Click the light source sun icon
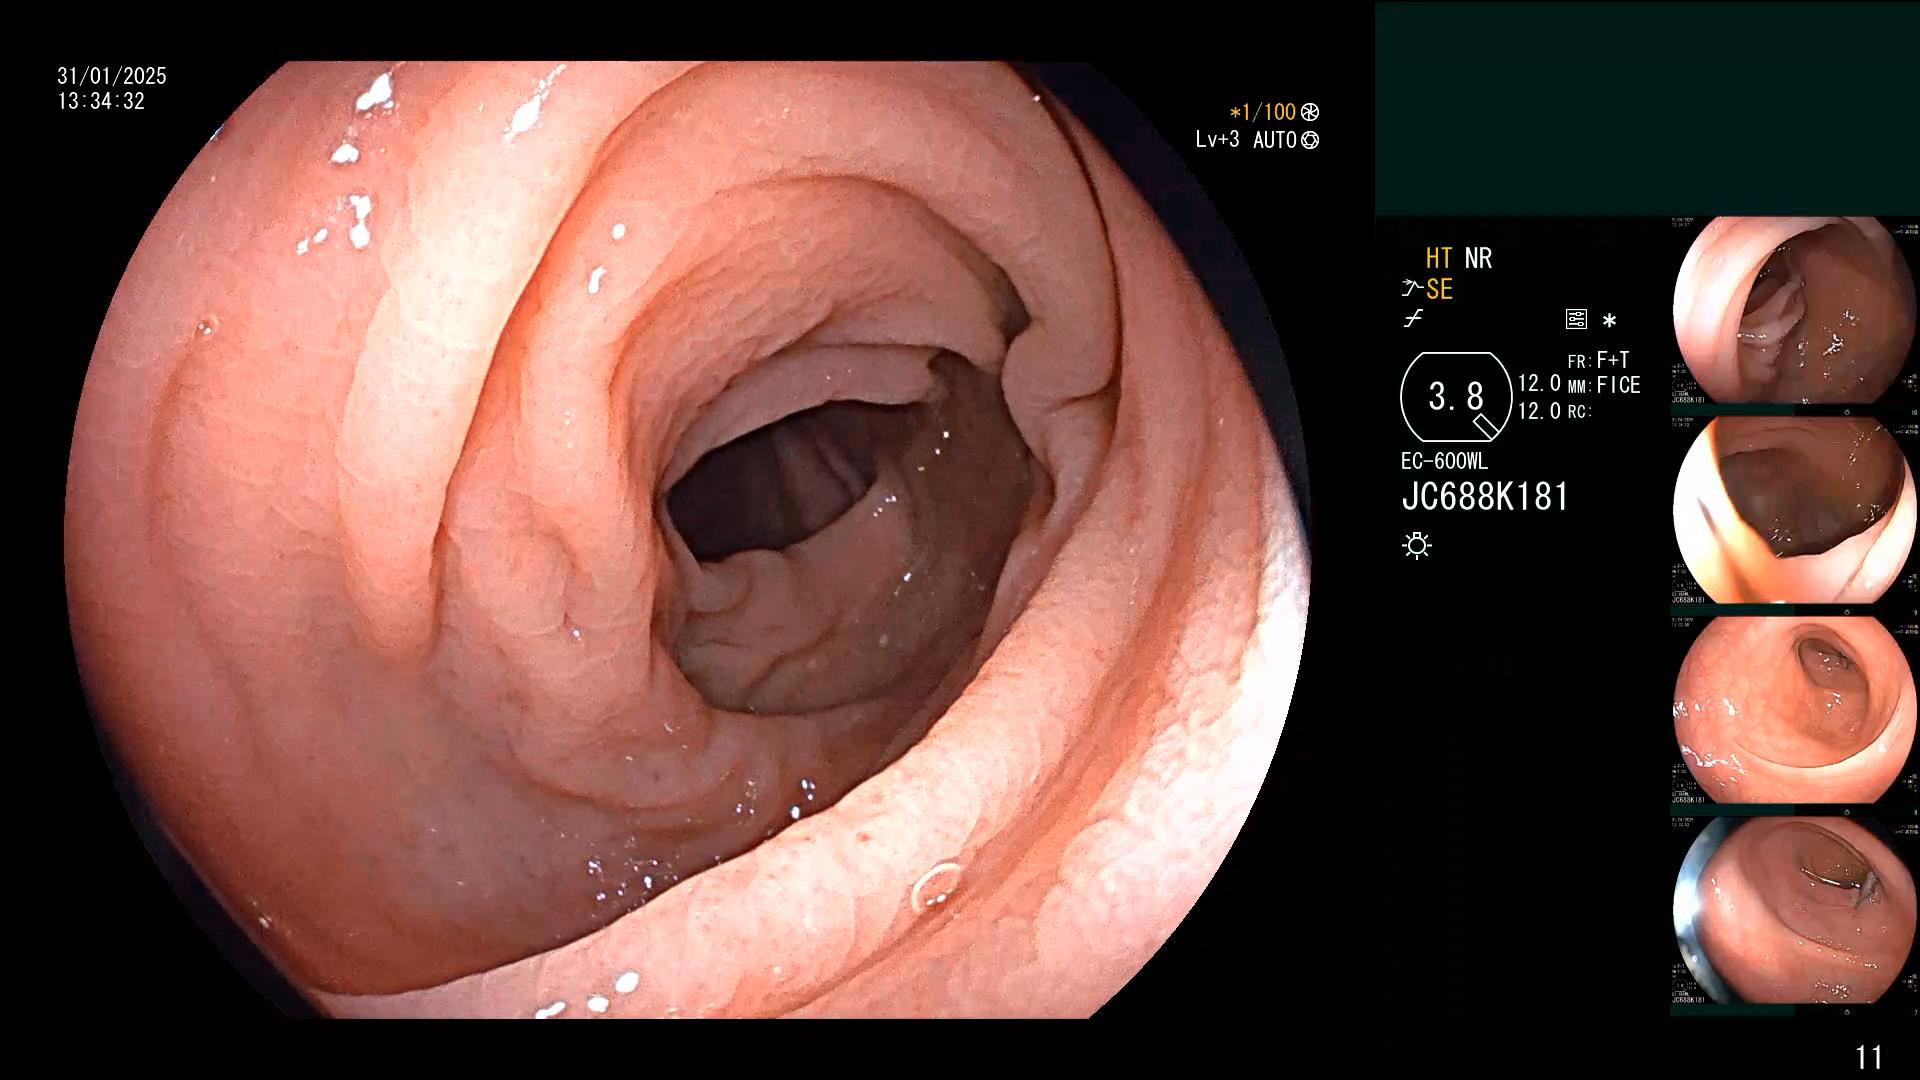The height and width of the screenshot is (1080, 1920). 1417,545
